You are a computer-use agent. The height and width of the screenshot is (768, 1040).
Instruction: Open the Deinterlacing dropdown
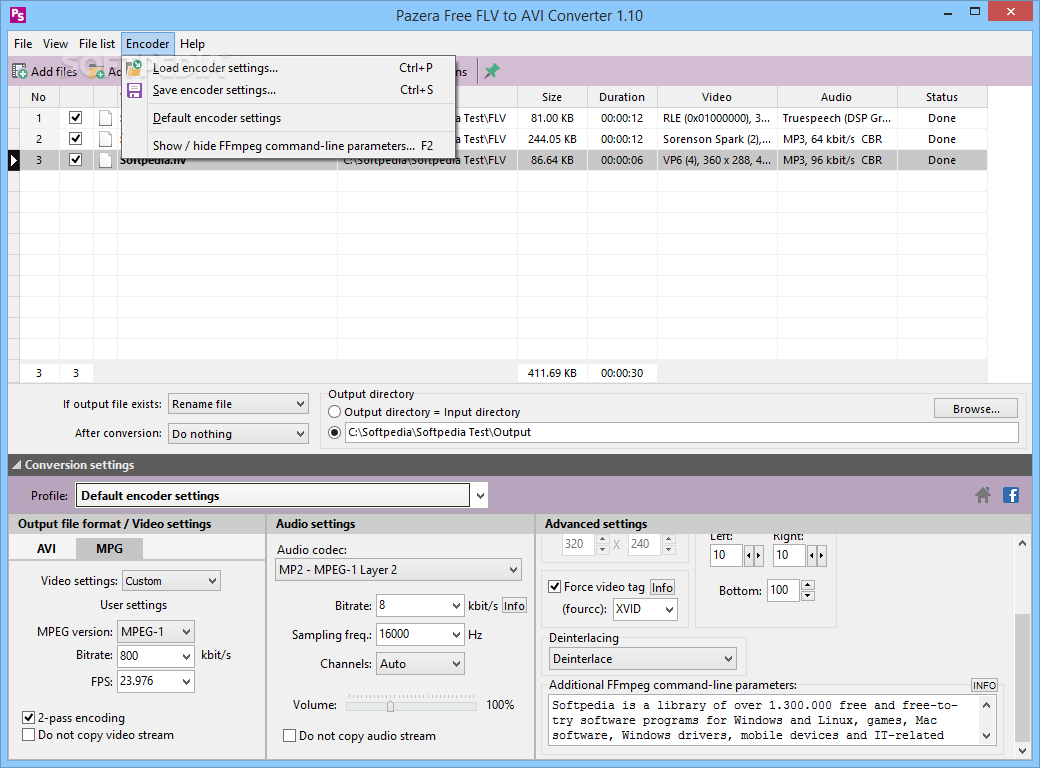(643, 659)
